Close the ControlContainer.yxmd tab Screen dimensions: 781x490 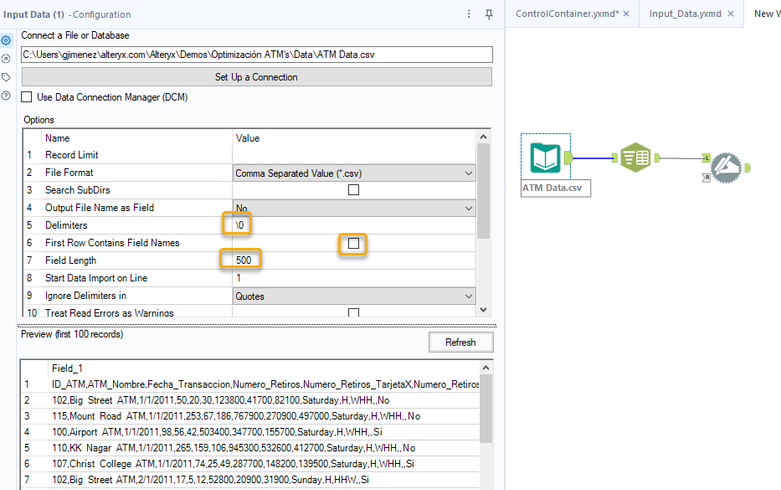tap(627, 14)
